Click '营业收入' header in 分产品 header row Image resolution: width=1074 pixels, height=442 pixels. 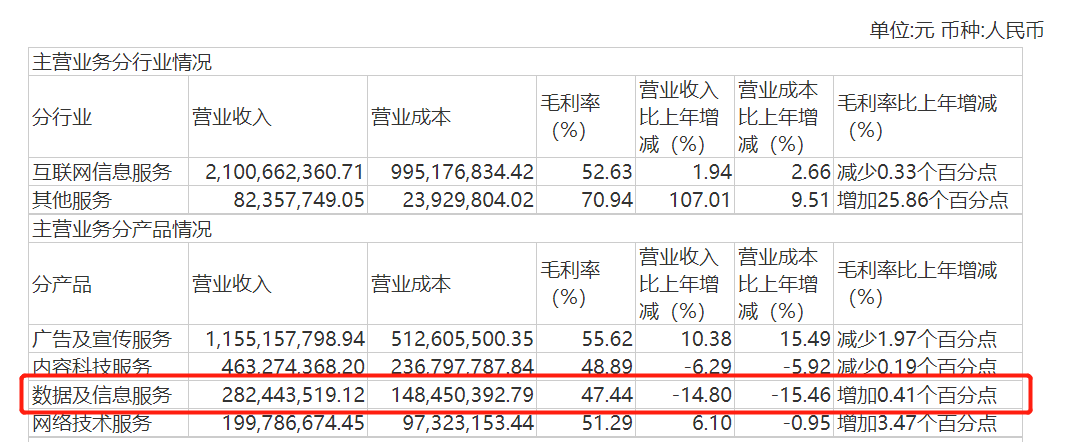pos(232,284)
